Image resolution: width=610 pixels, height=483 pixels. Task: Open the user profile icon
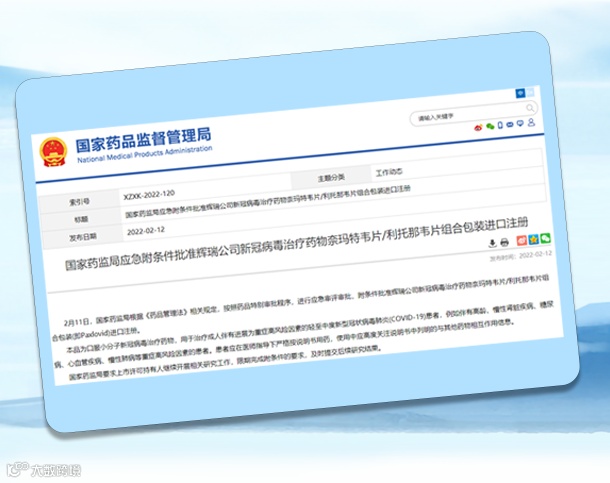[531, 122]
